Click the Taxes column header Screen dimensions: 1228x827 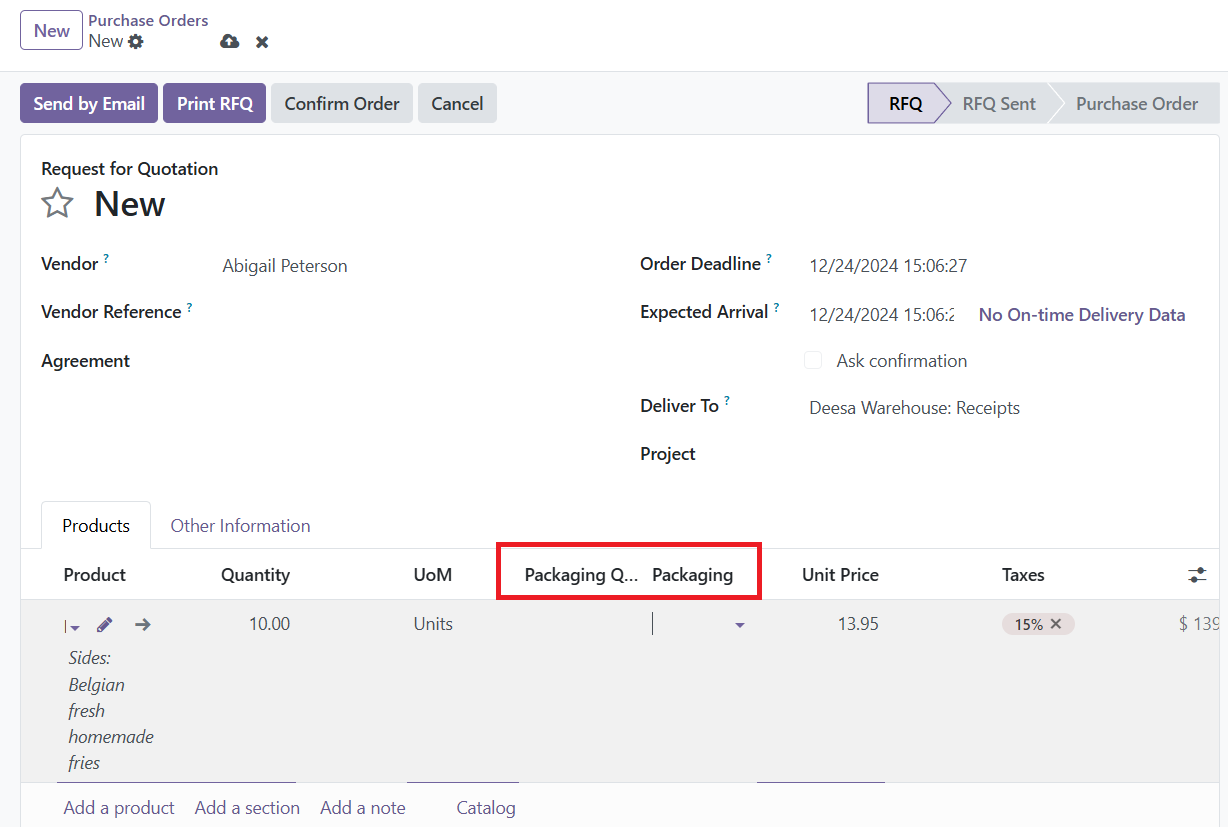tap(1023, 575)
